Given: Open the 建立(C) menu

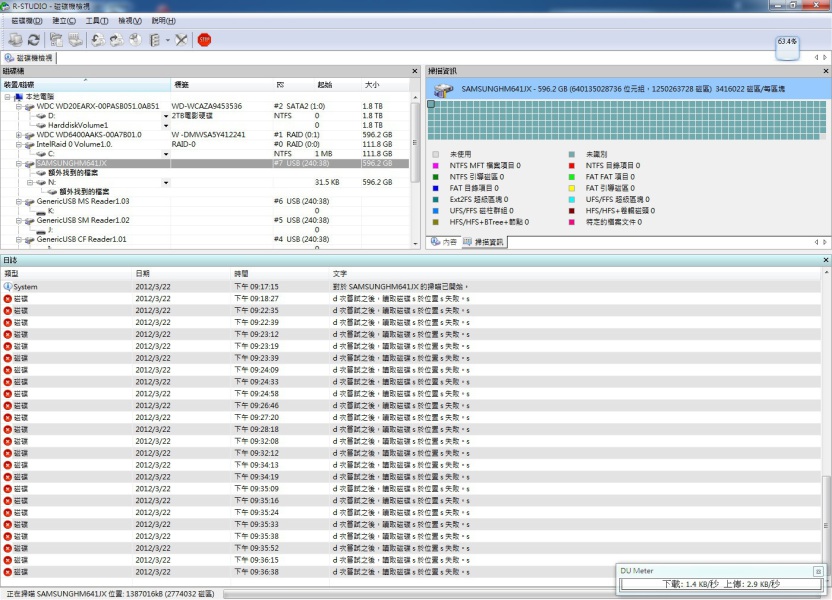Looking at the screenshot, I should pos(64,21).
